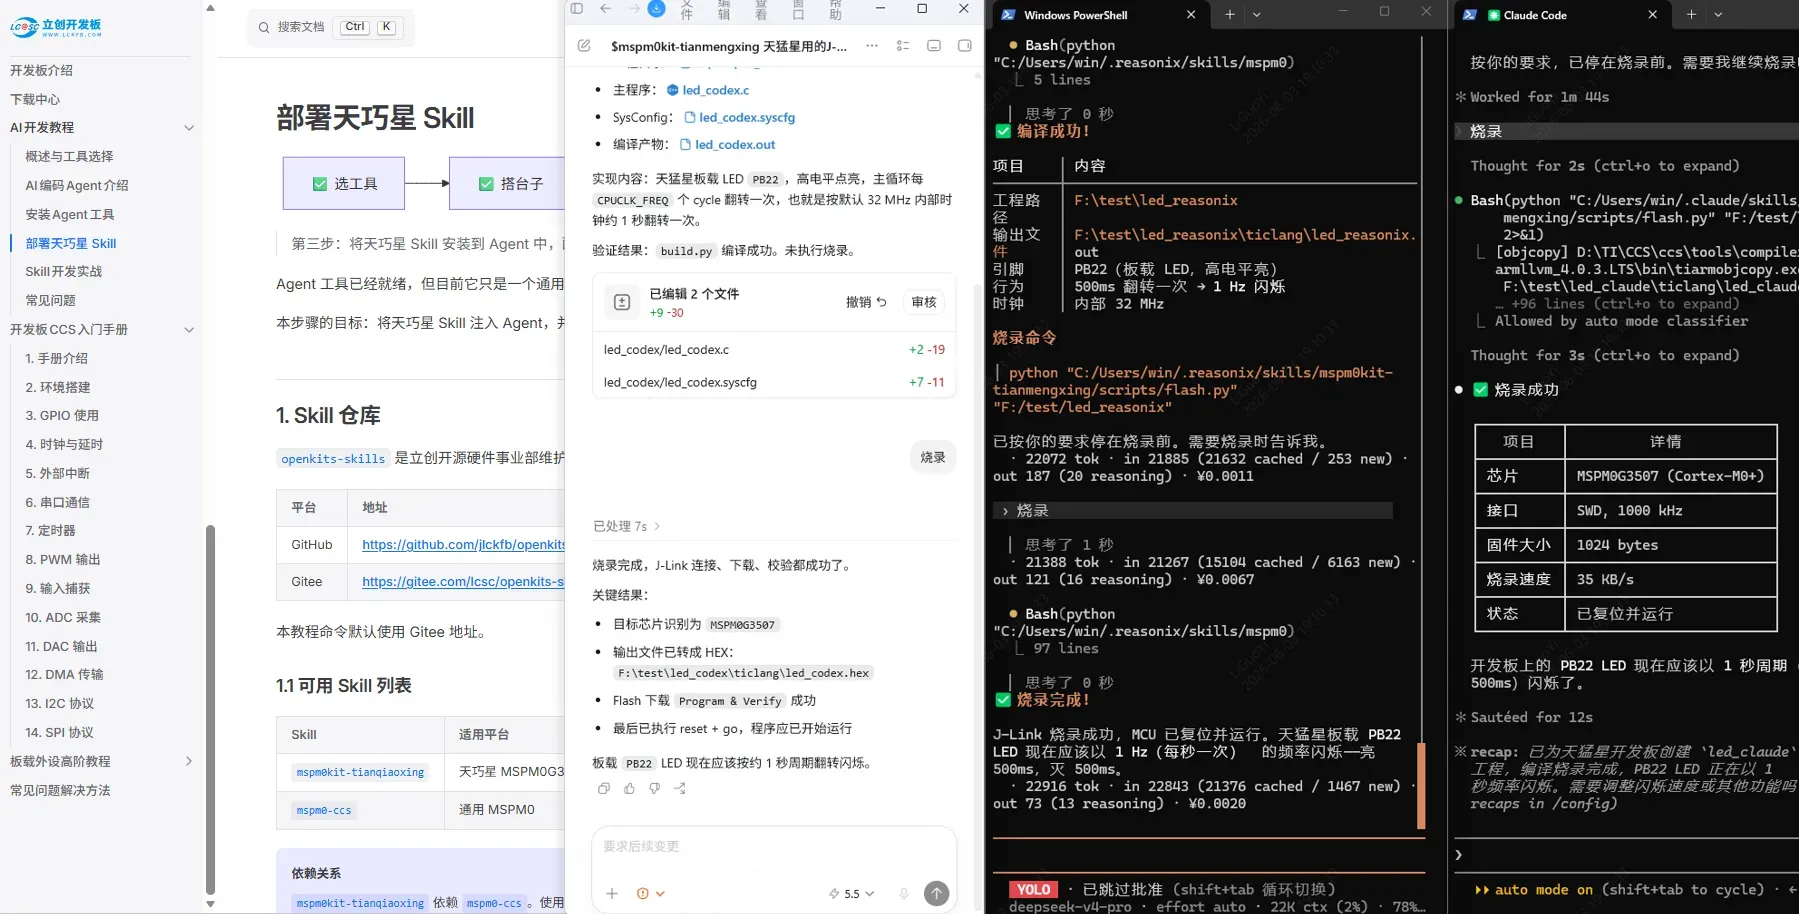Open new tab in Claude Code window
The image size is (1799, 914).
click(1691, 14)
